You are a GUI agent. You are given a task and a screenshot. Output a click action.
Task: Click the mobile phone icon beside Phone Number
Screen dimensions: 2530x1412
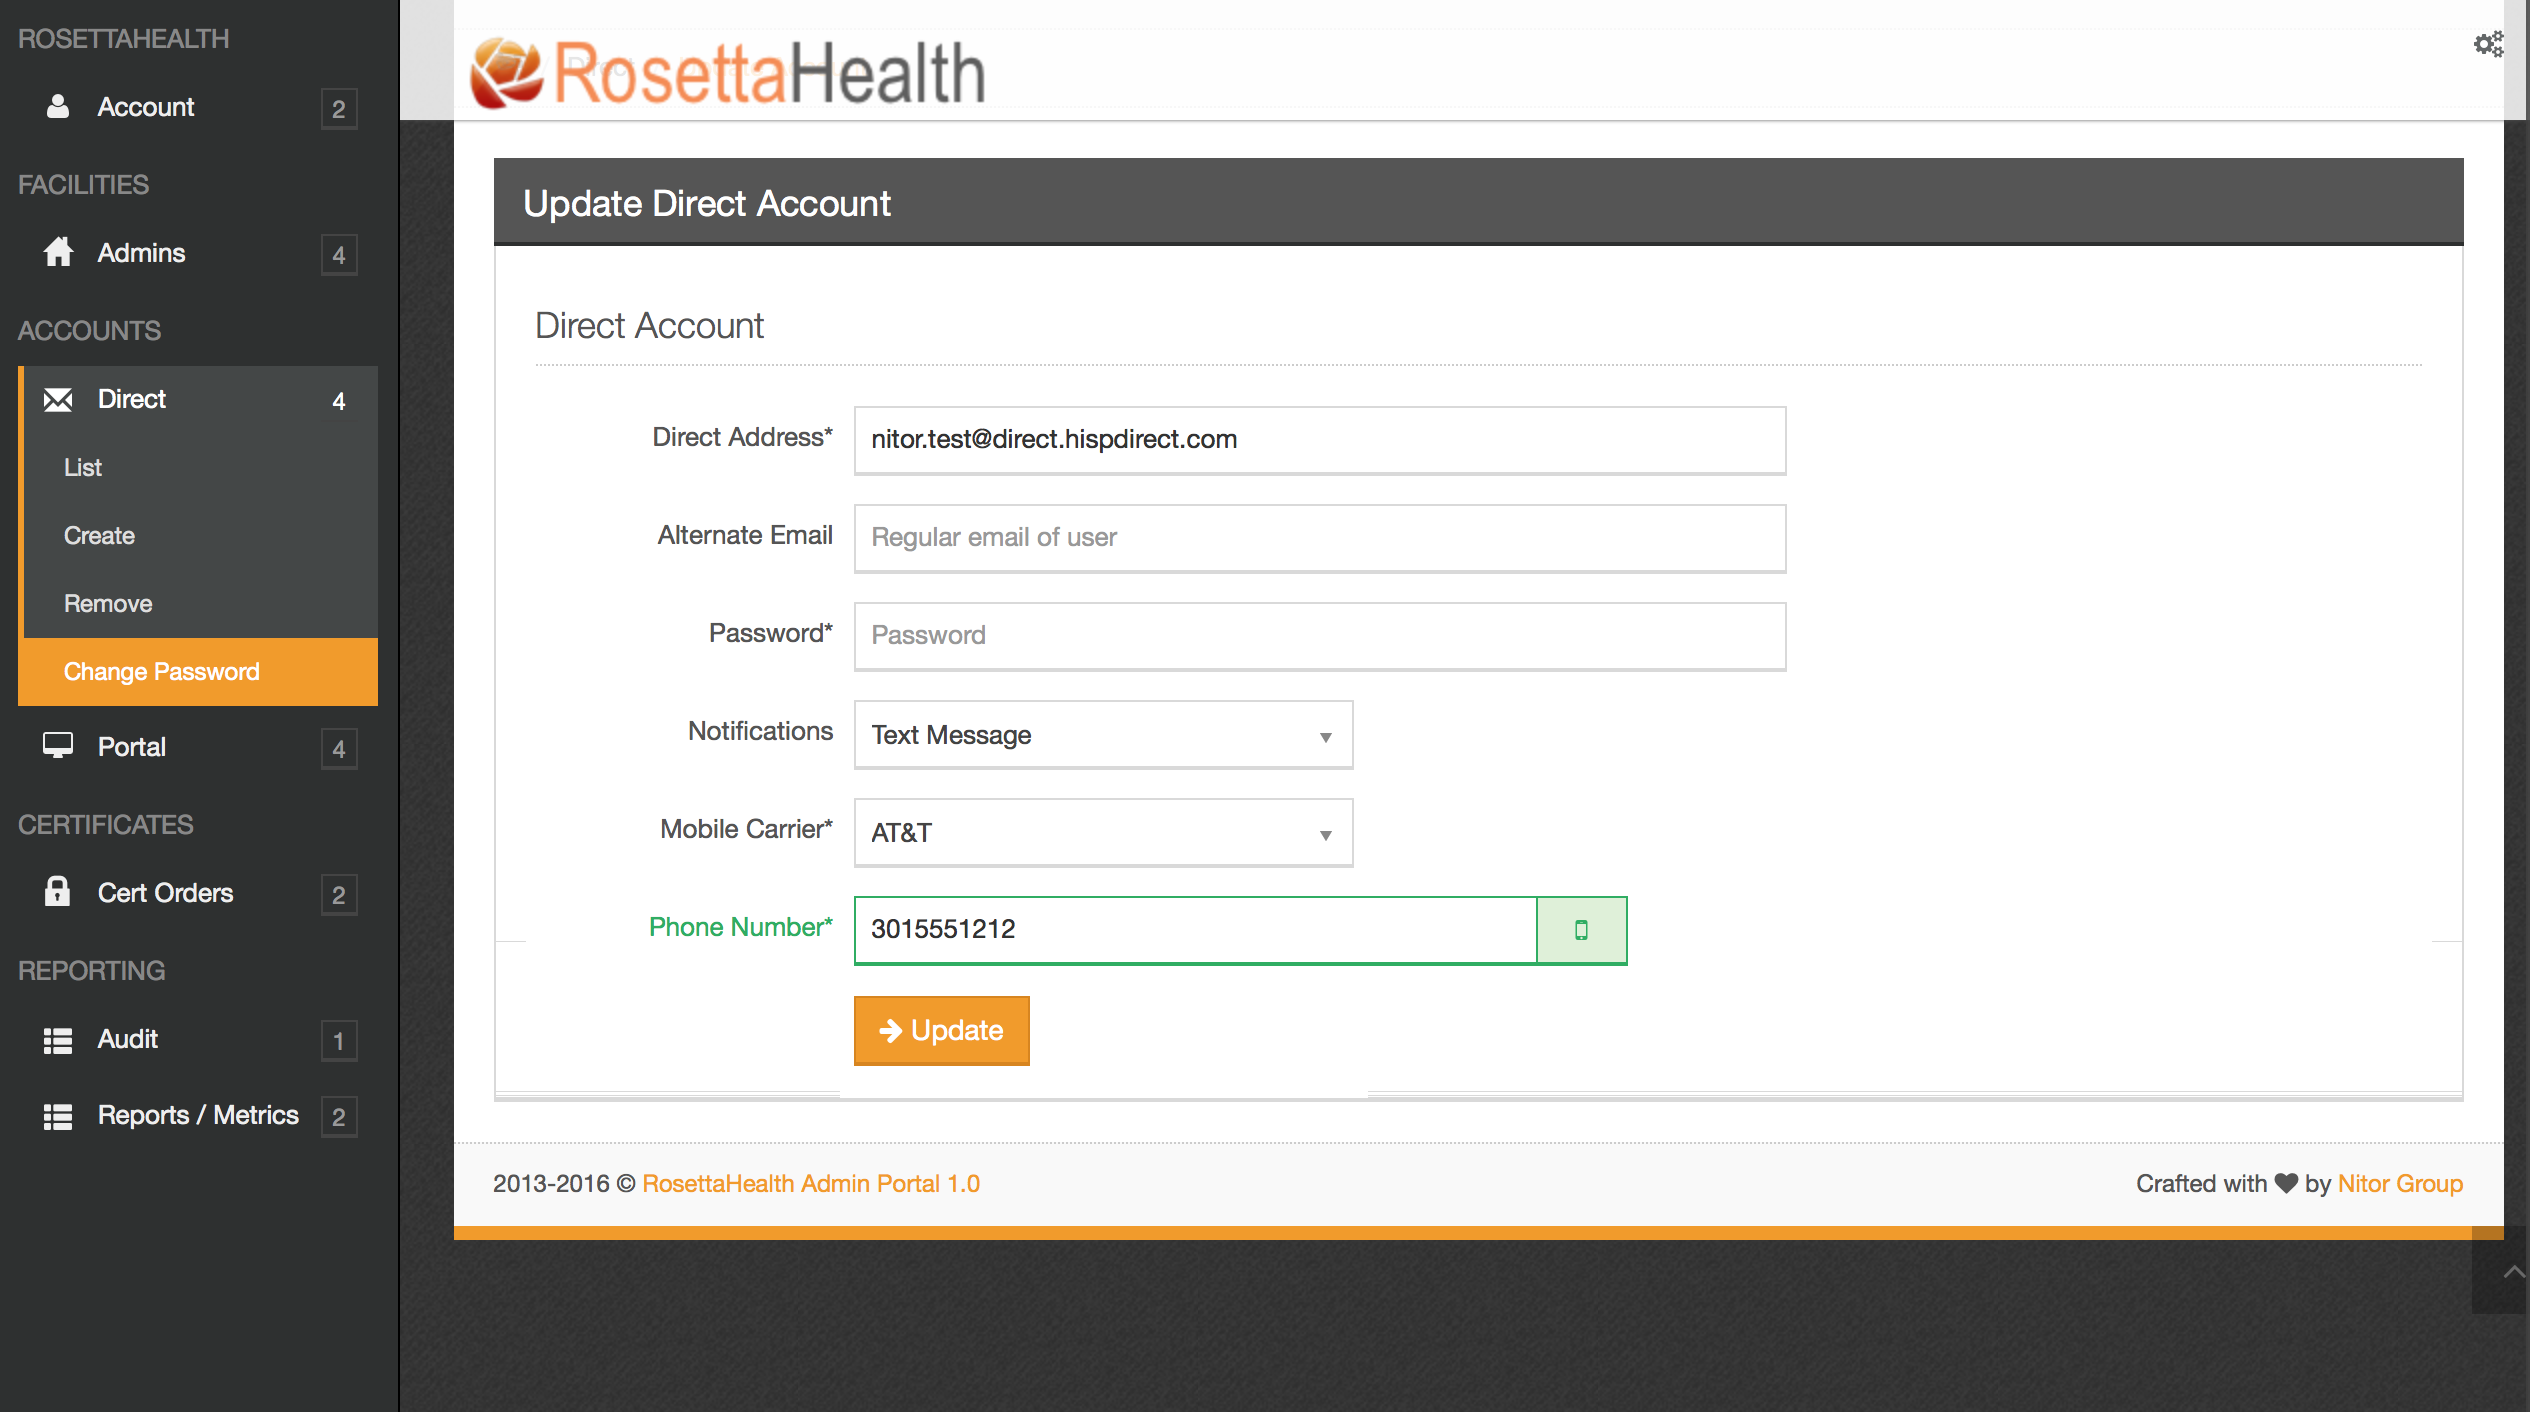pyautogui.click(x=1581, y=930)
